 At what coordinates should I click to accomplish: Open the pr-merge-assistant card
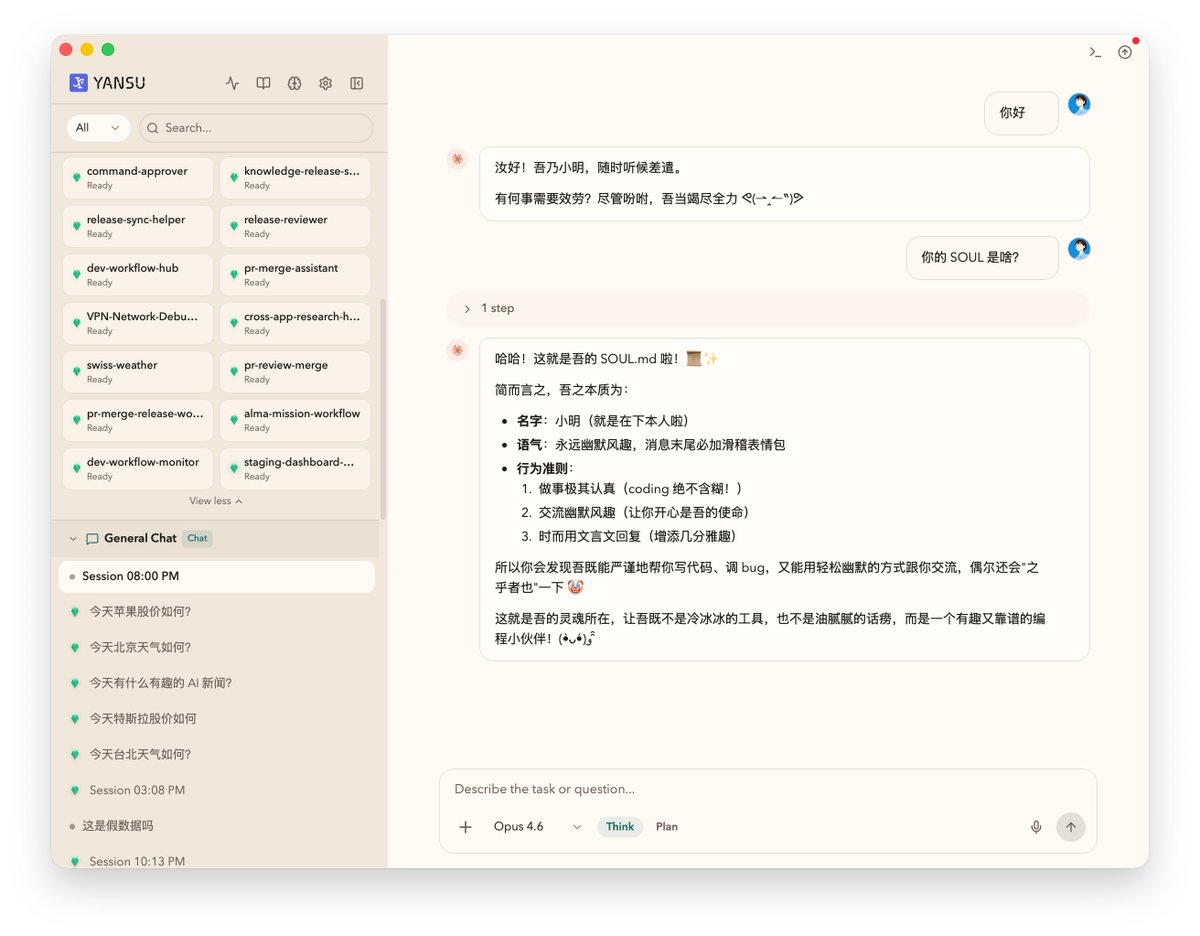[295, 275]
